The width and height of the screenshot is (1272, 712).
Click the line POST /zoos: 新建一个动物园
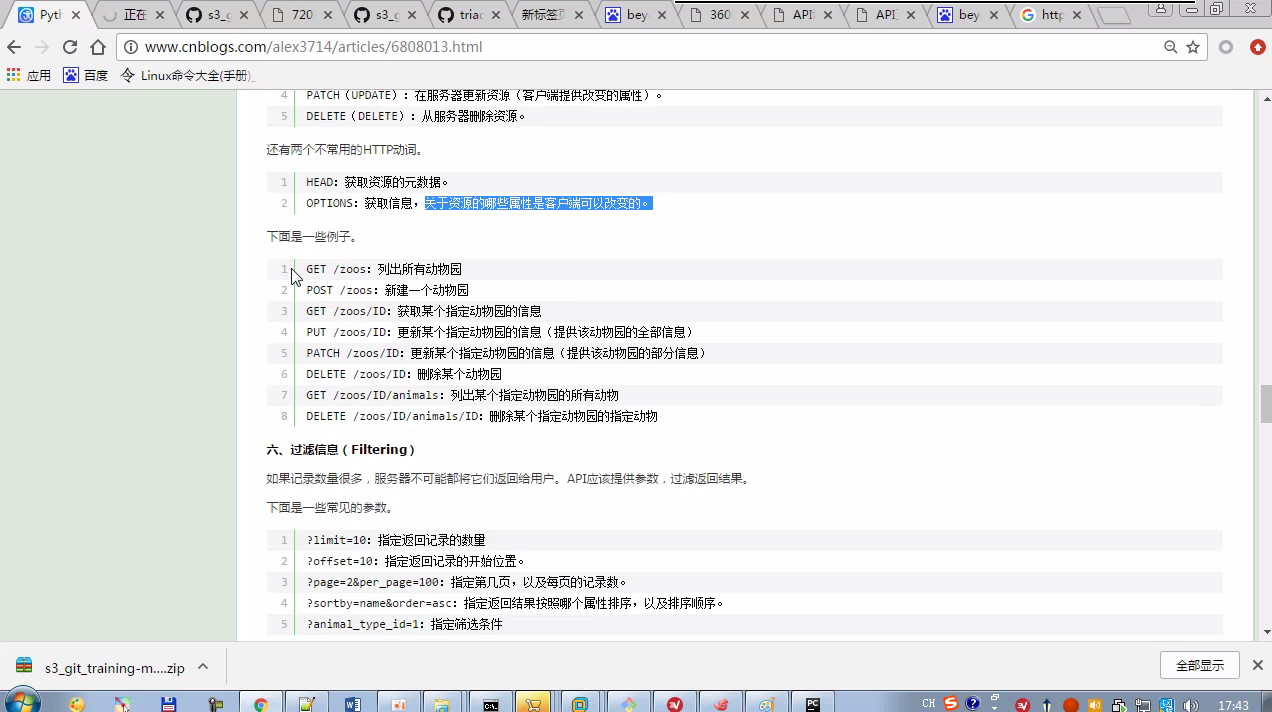(387, 290)
